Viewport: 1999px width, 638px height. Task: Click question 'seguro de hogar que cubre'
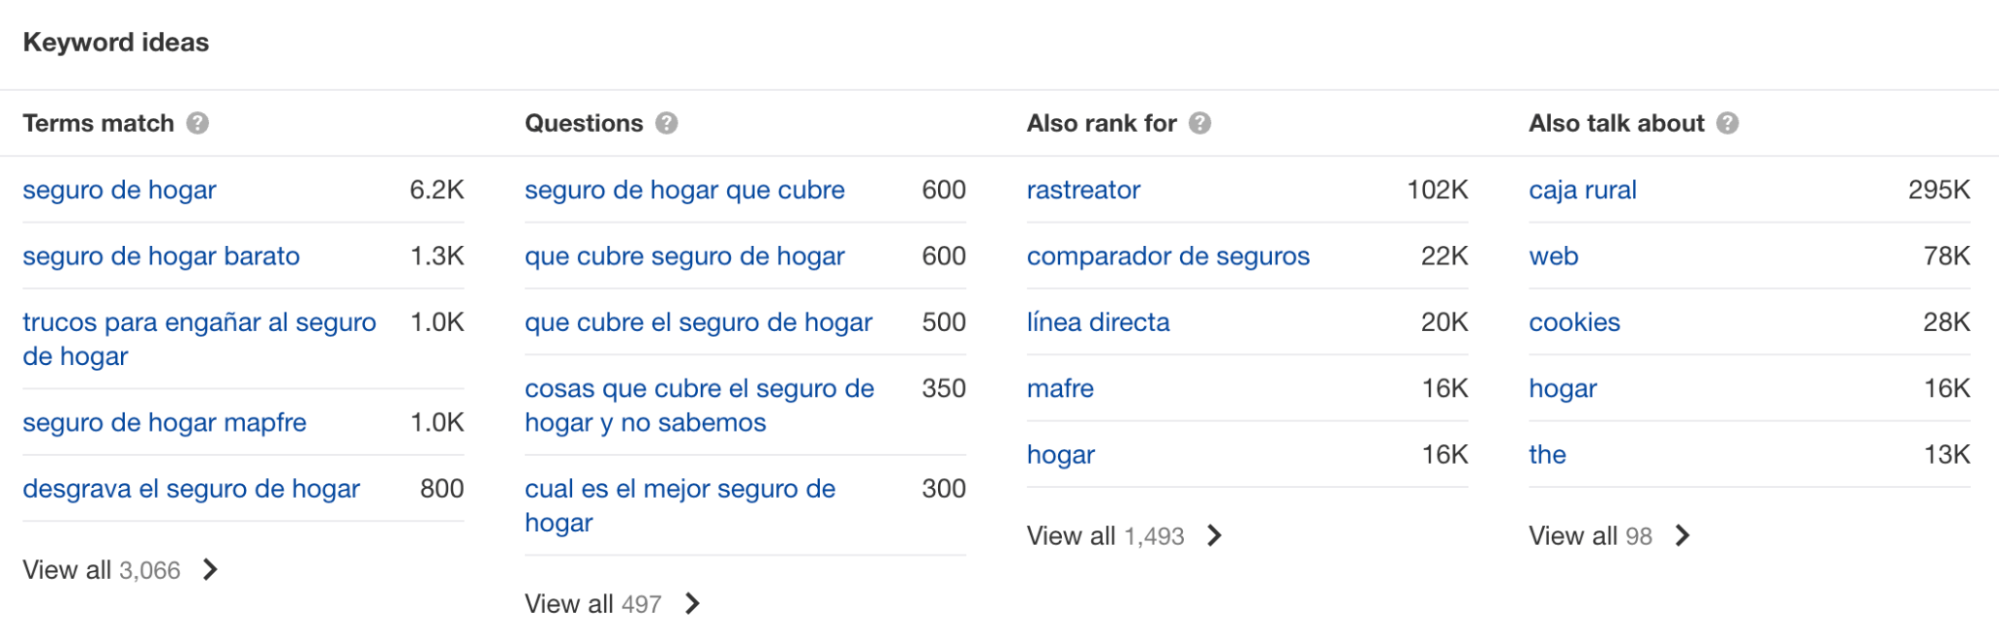684,190
